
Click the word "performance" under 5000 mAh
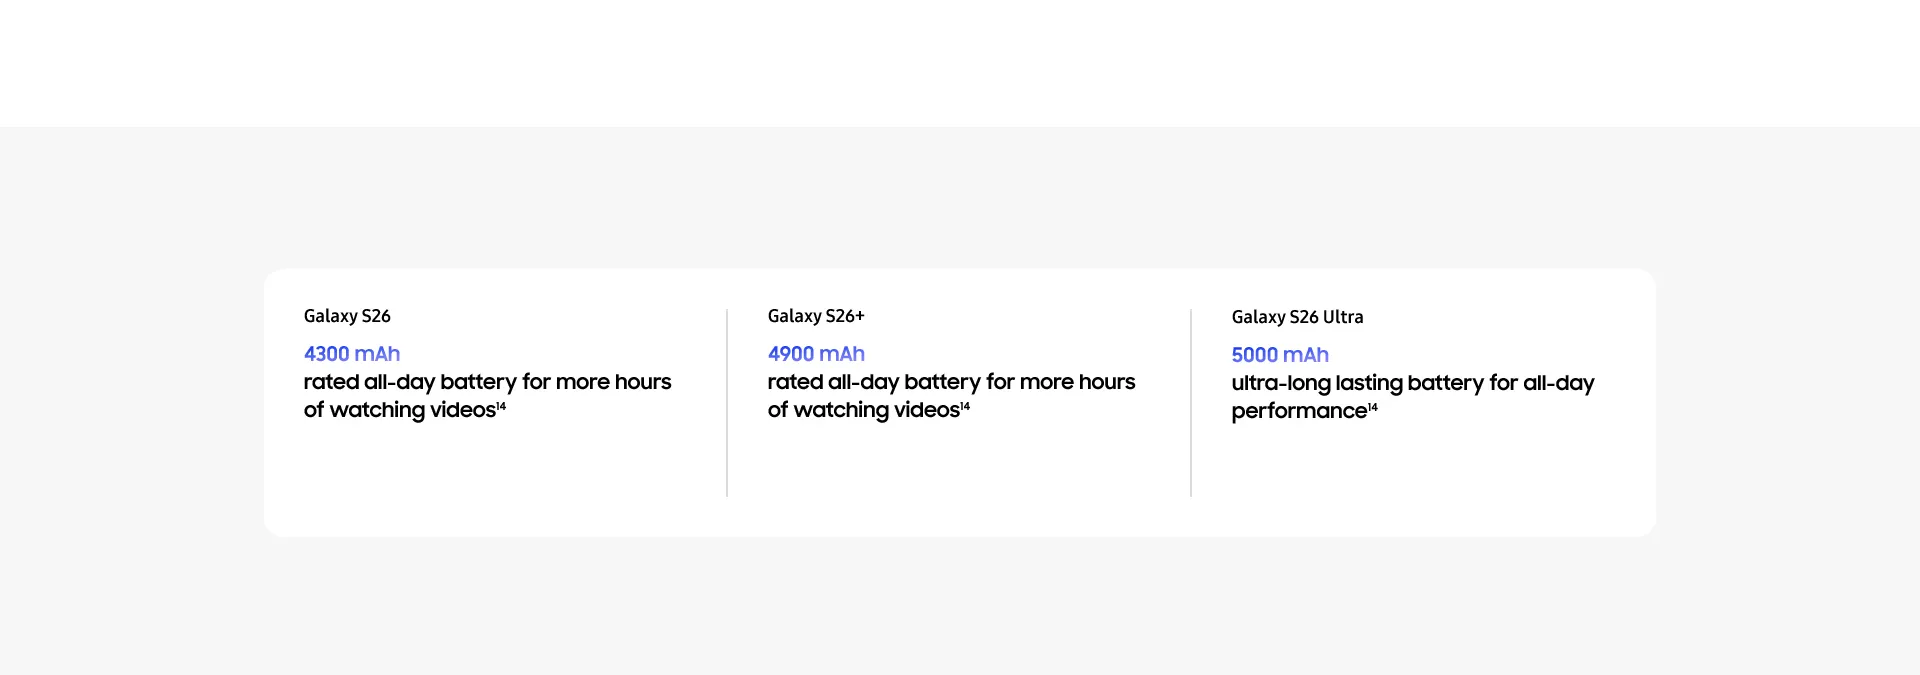pyautogui.click(x=1298, y=411)
